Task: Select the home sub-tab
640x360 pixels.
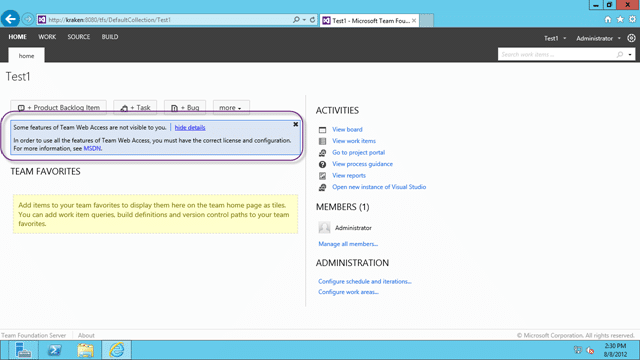Action: (x=27, y=56)
